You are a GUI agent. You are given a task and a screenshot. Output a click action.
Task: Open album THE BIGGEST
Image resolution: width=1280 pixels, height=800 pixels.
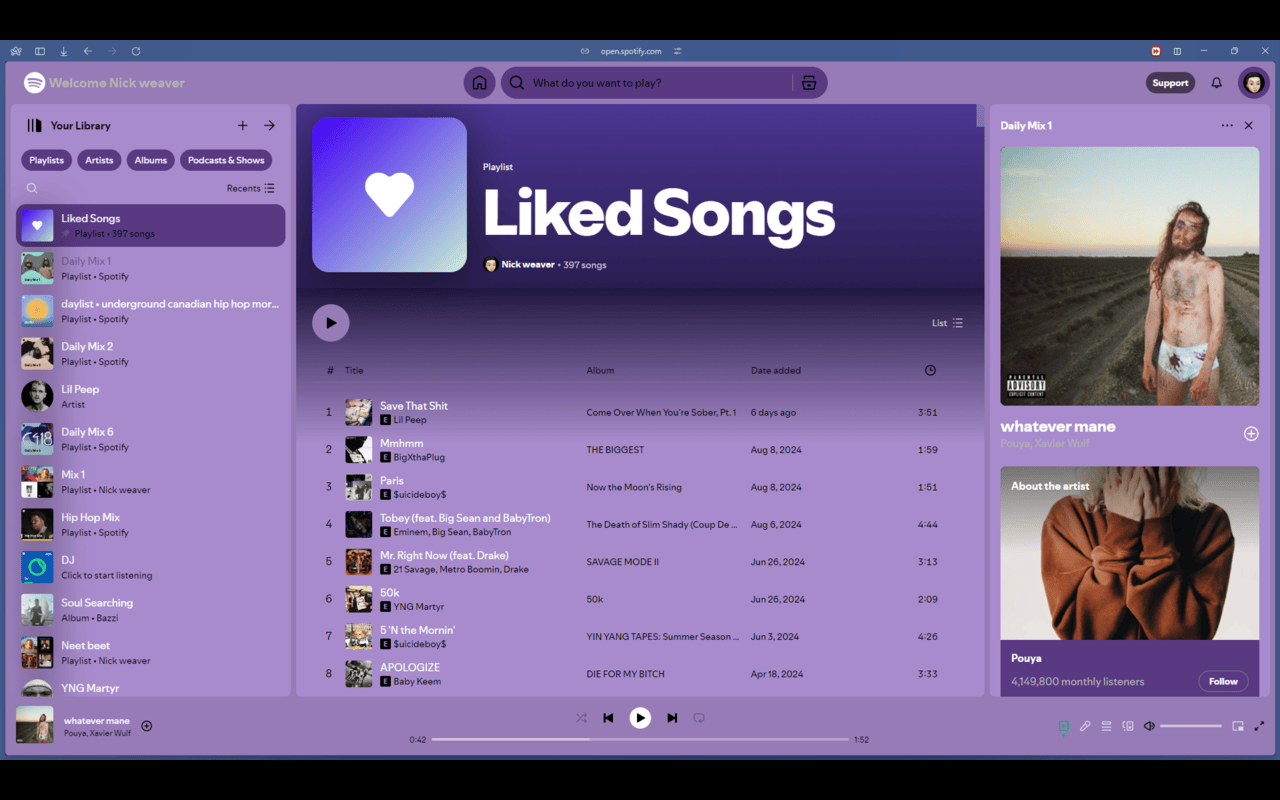615,450
